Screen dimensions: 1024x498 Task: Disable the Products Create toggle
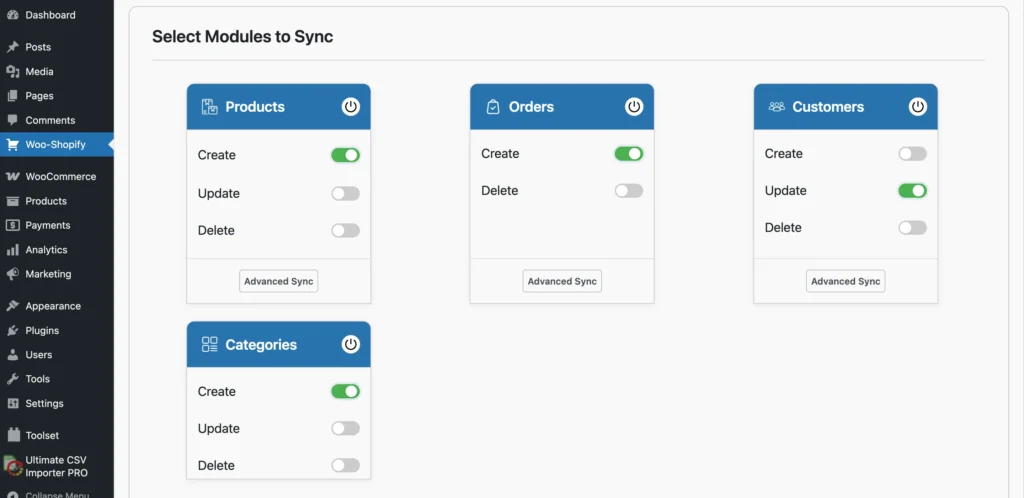click(345, 155)
